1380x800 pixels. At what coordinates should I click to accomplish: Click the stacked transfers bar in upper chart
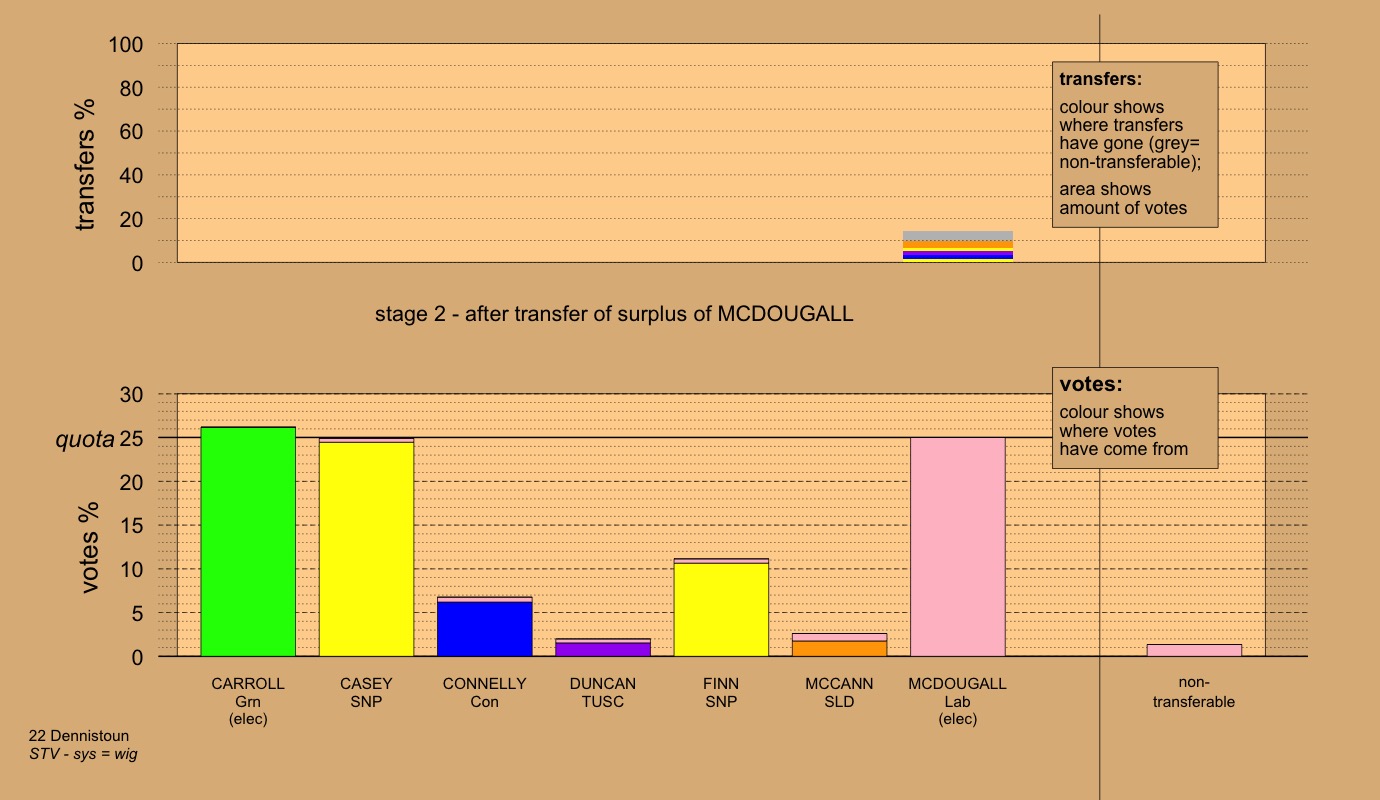pos(958,246)
